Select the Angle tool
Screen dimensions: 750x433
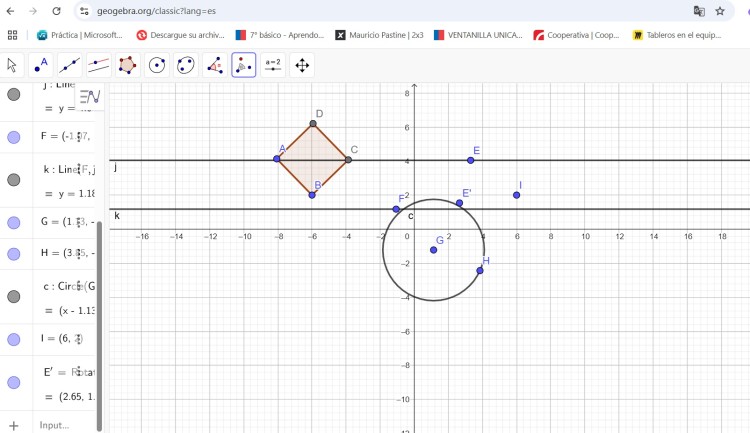215,65
